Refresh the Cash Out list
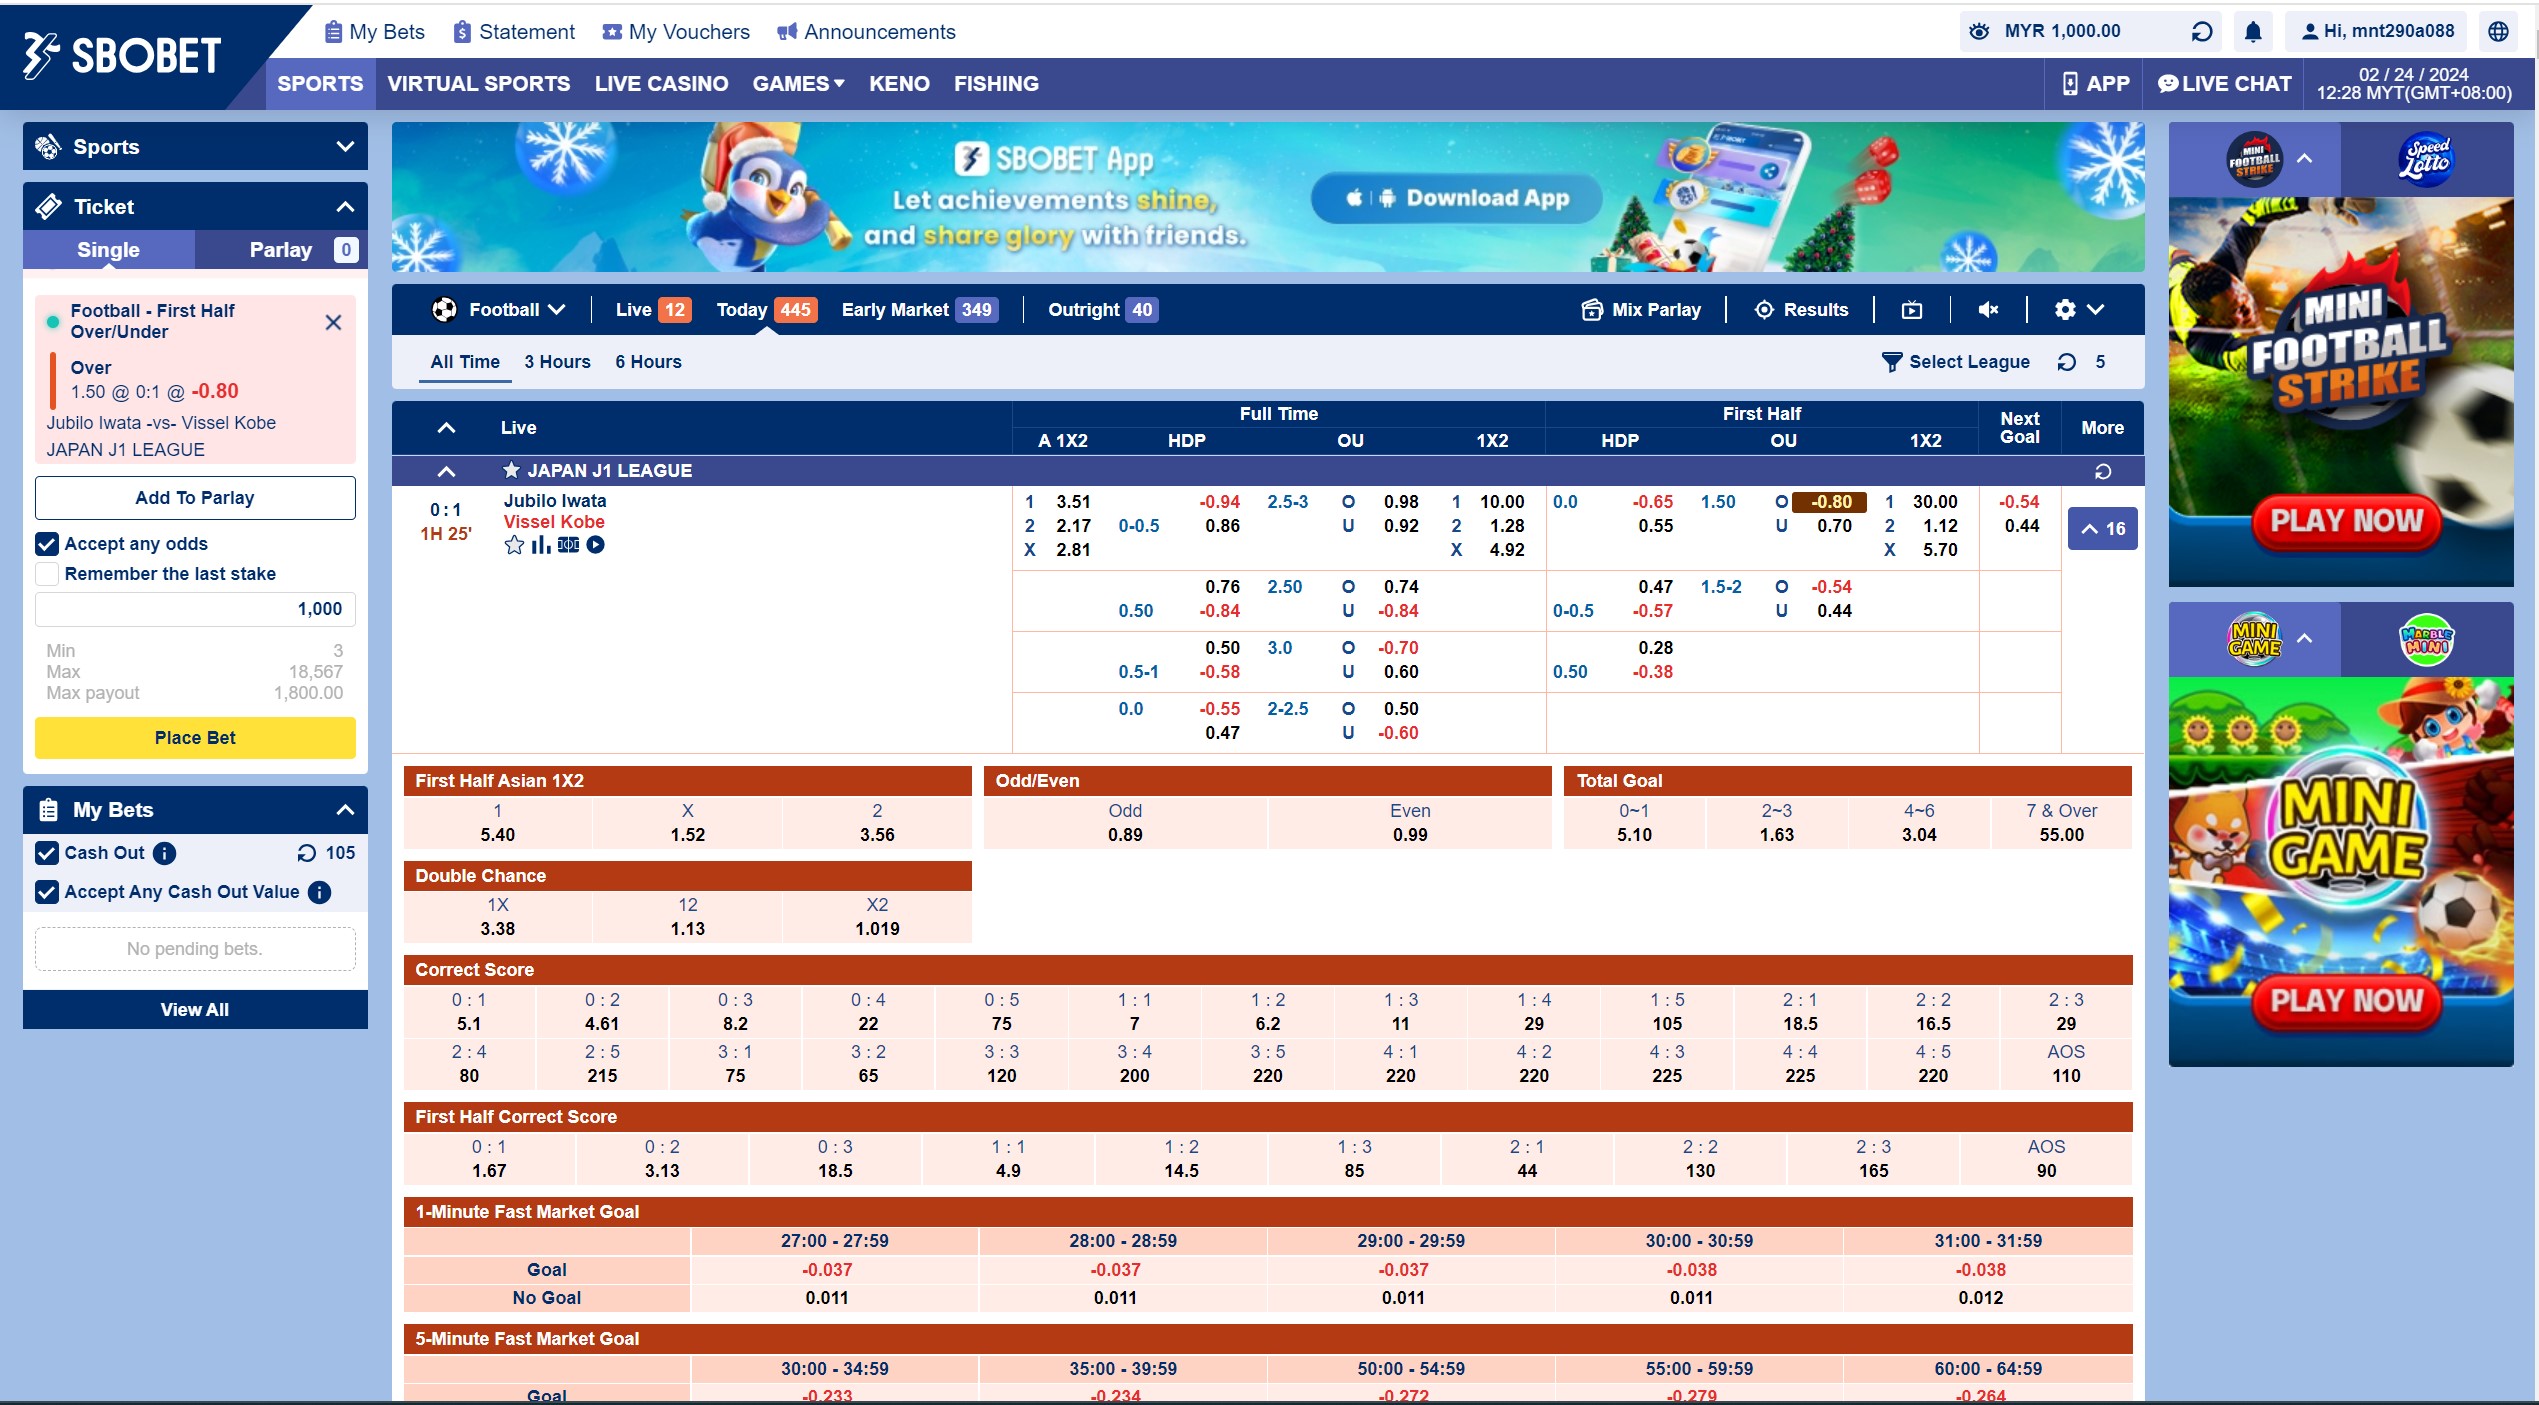This screenshot has height=1405, width=2539. tap(307, 853)
